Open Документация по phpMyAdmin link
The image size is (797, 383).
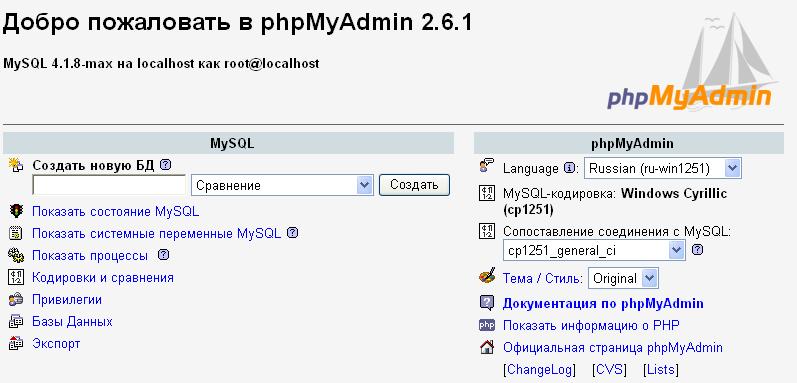(x=603, y=303)
